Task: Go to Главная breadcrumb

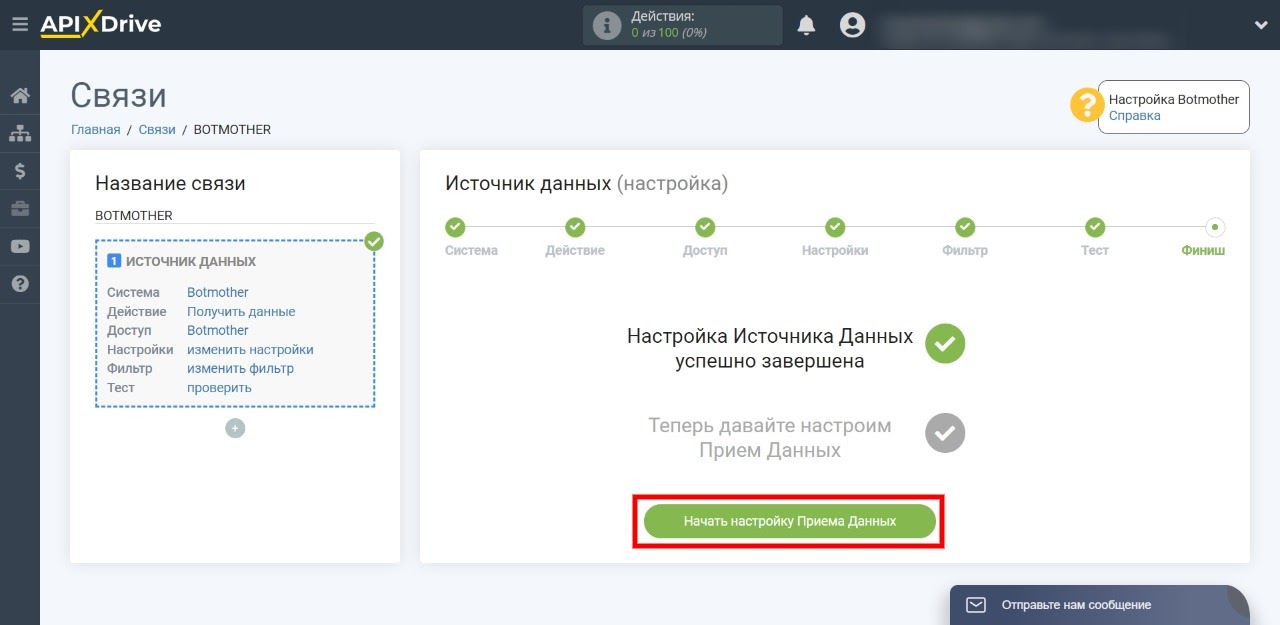Action: point(95,130)
